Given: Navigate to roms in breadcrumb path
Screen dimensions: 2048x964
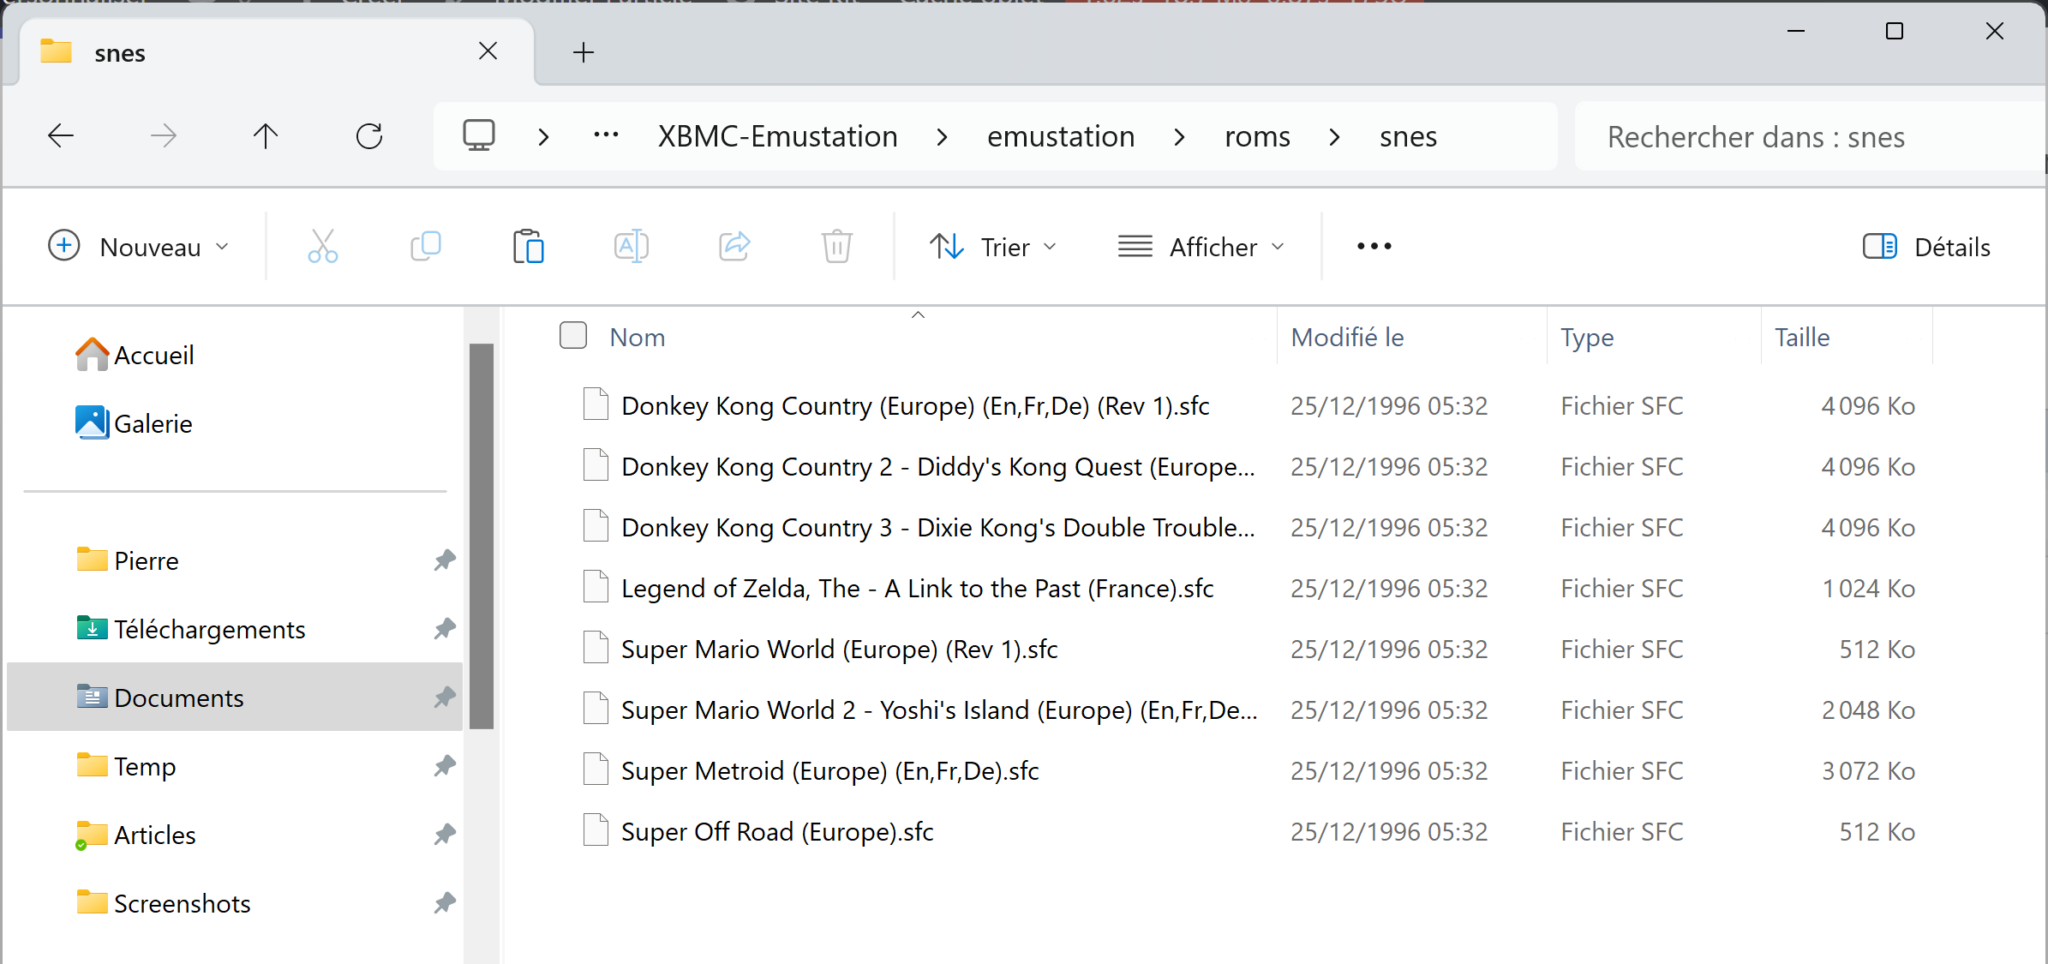Looking at the screenshot, I should point(1257,137).
